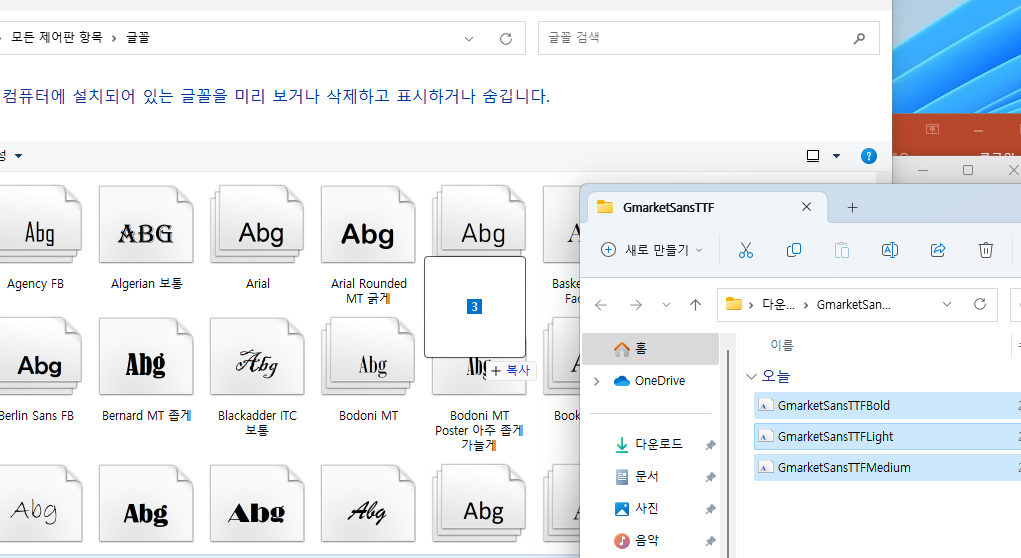Viewport: 1021px width, 558px height.
Task: Open recent locations chevron in Explorer
Action: tap(666, 305)
